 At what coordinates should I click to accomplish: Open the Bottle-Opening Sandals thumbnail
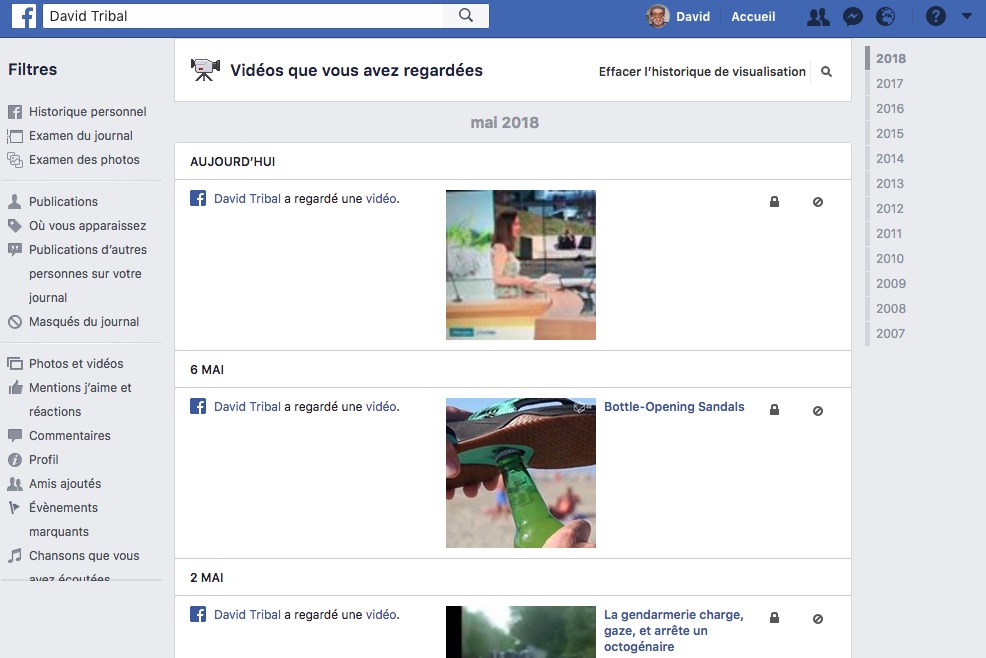(x=521, y=473)
